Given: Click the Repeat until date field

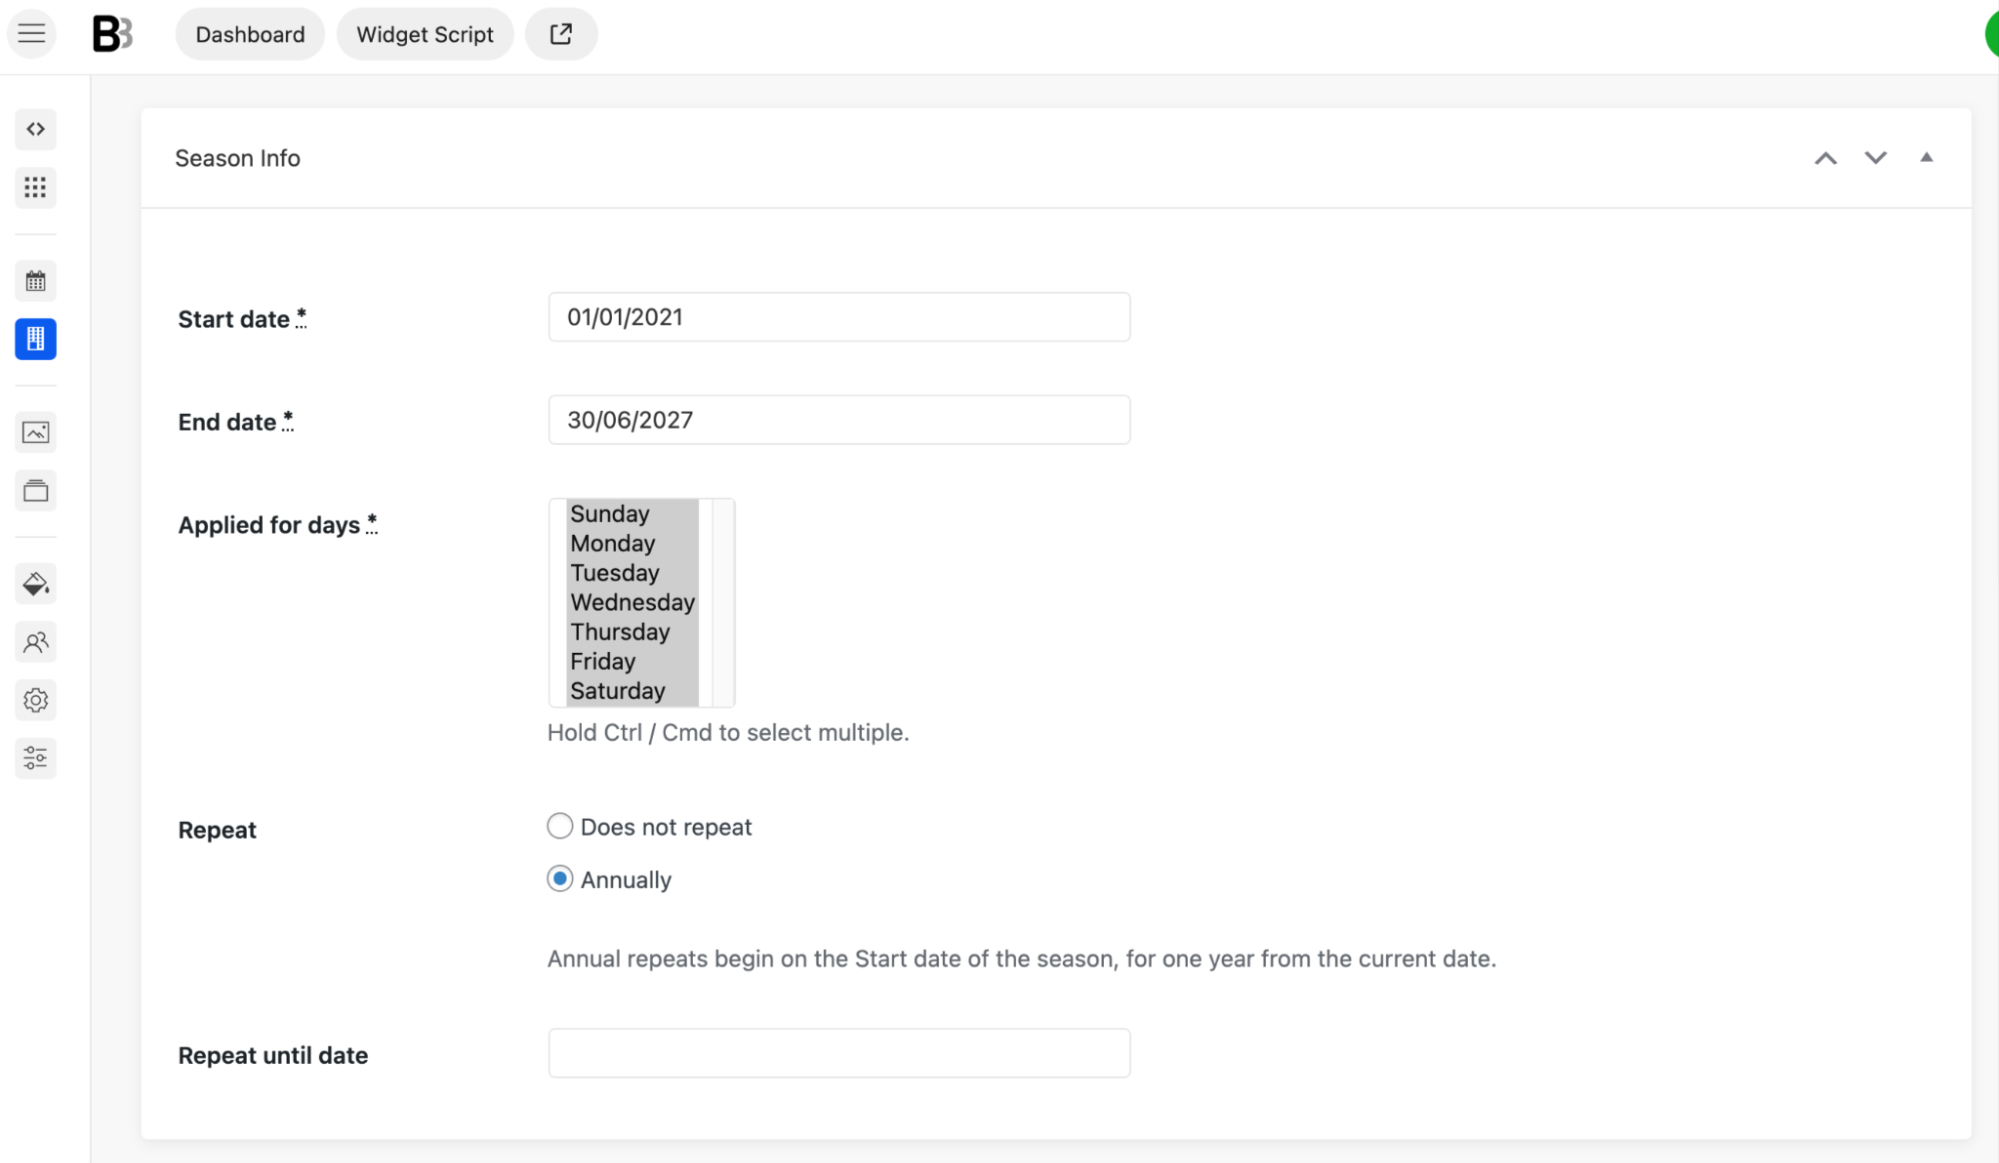Looking at the screenshot, I should click(x=839, y=1053).
